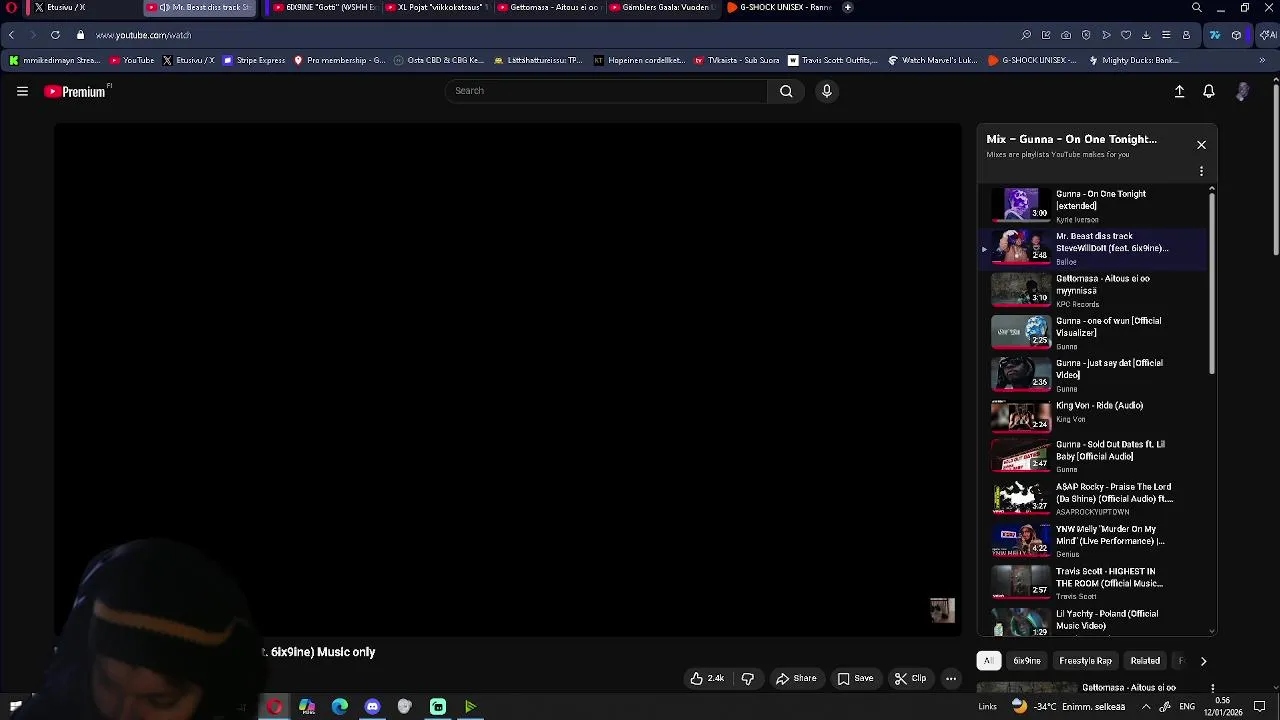
Task: Play Lil Yachty - Poland music video
Action: pyautogui.click(x=1093, y=621)
